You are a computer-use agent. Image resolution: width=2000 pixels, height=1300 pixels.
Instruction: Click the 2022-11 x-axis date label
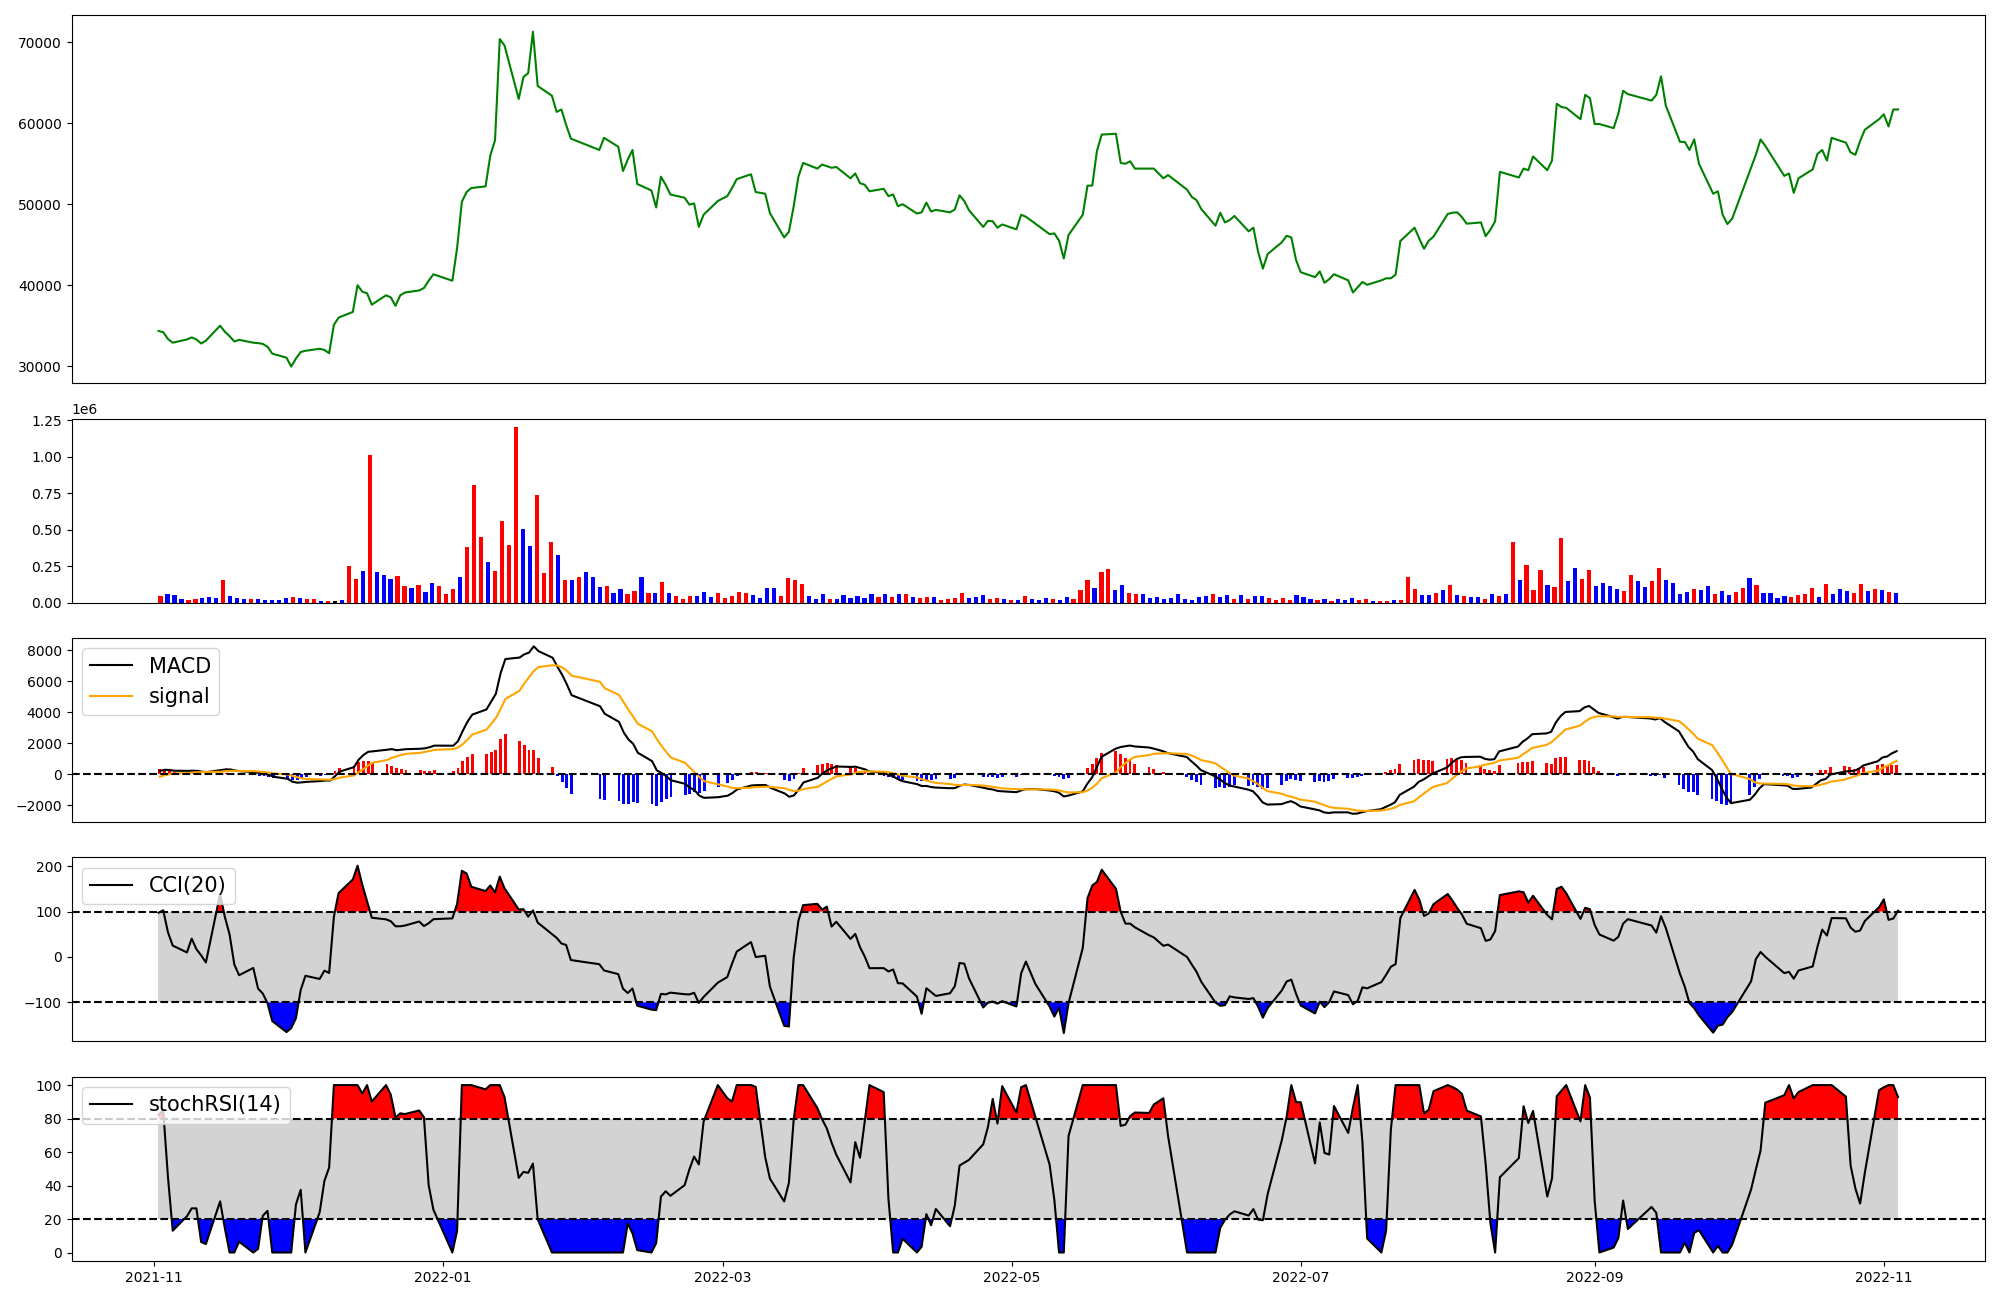[1884, 1277]
